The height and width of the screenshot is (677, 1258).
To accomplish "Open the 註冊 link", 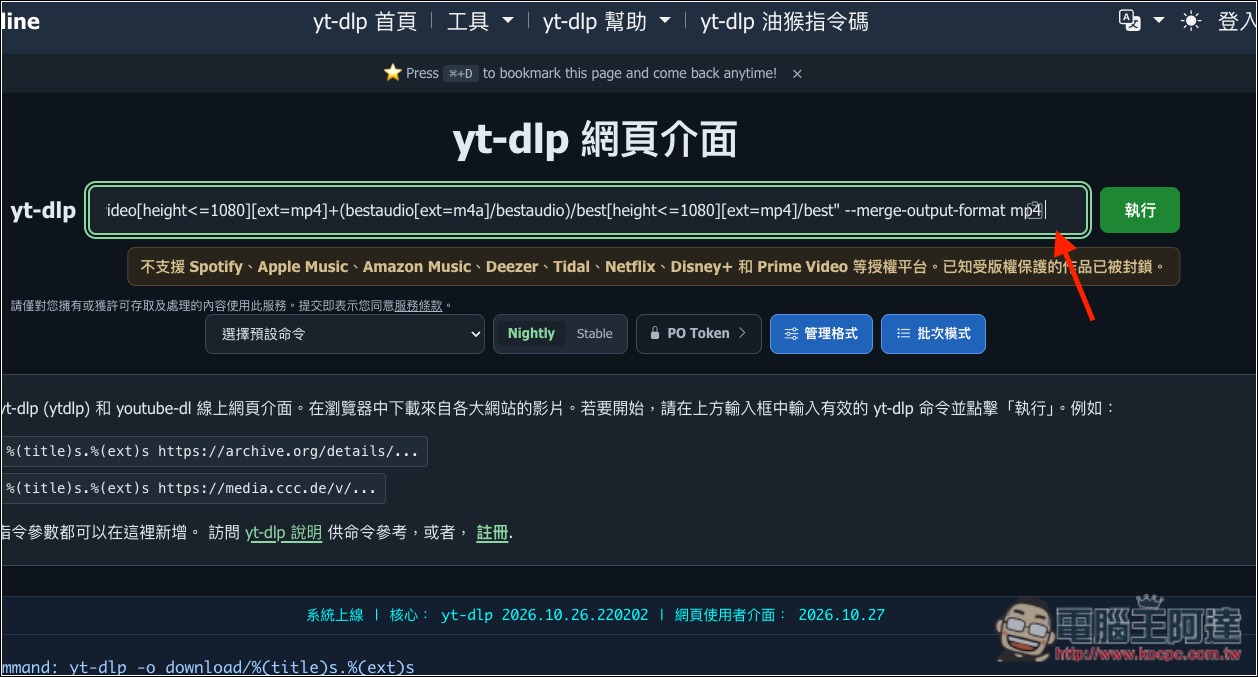I will pyautogui.click(x=493, y=533).
